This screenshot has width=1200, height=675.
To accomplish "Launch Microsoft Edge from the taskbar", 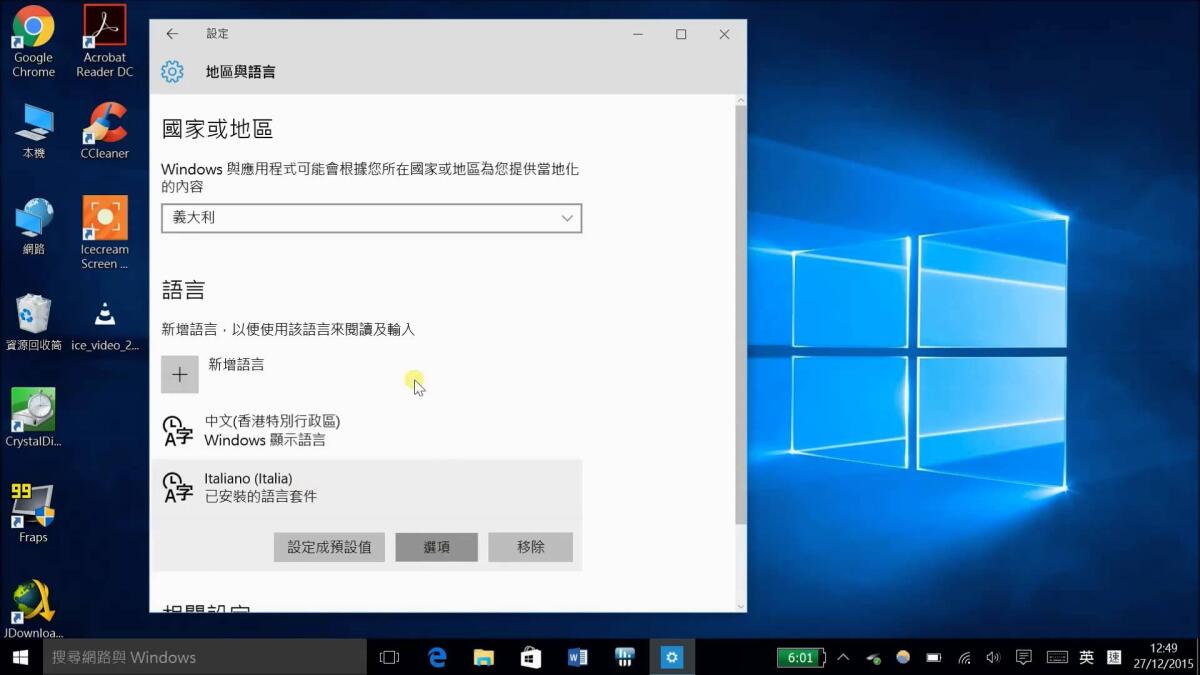I will (x=436, y=657).
